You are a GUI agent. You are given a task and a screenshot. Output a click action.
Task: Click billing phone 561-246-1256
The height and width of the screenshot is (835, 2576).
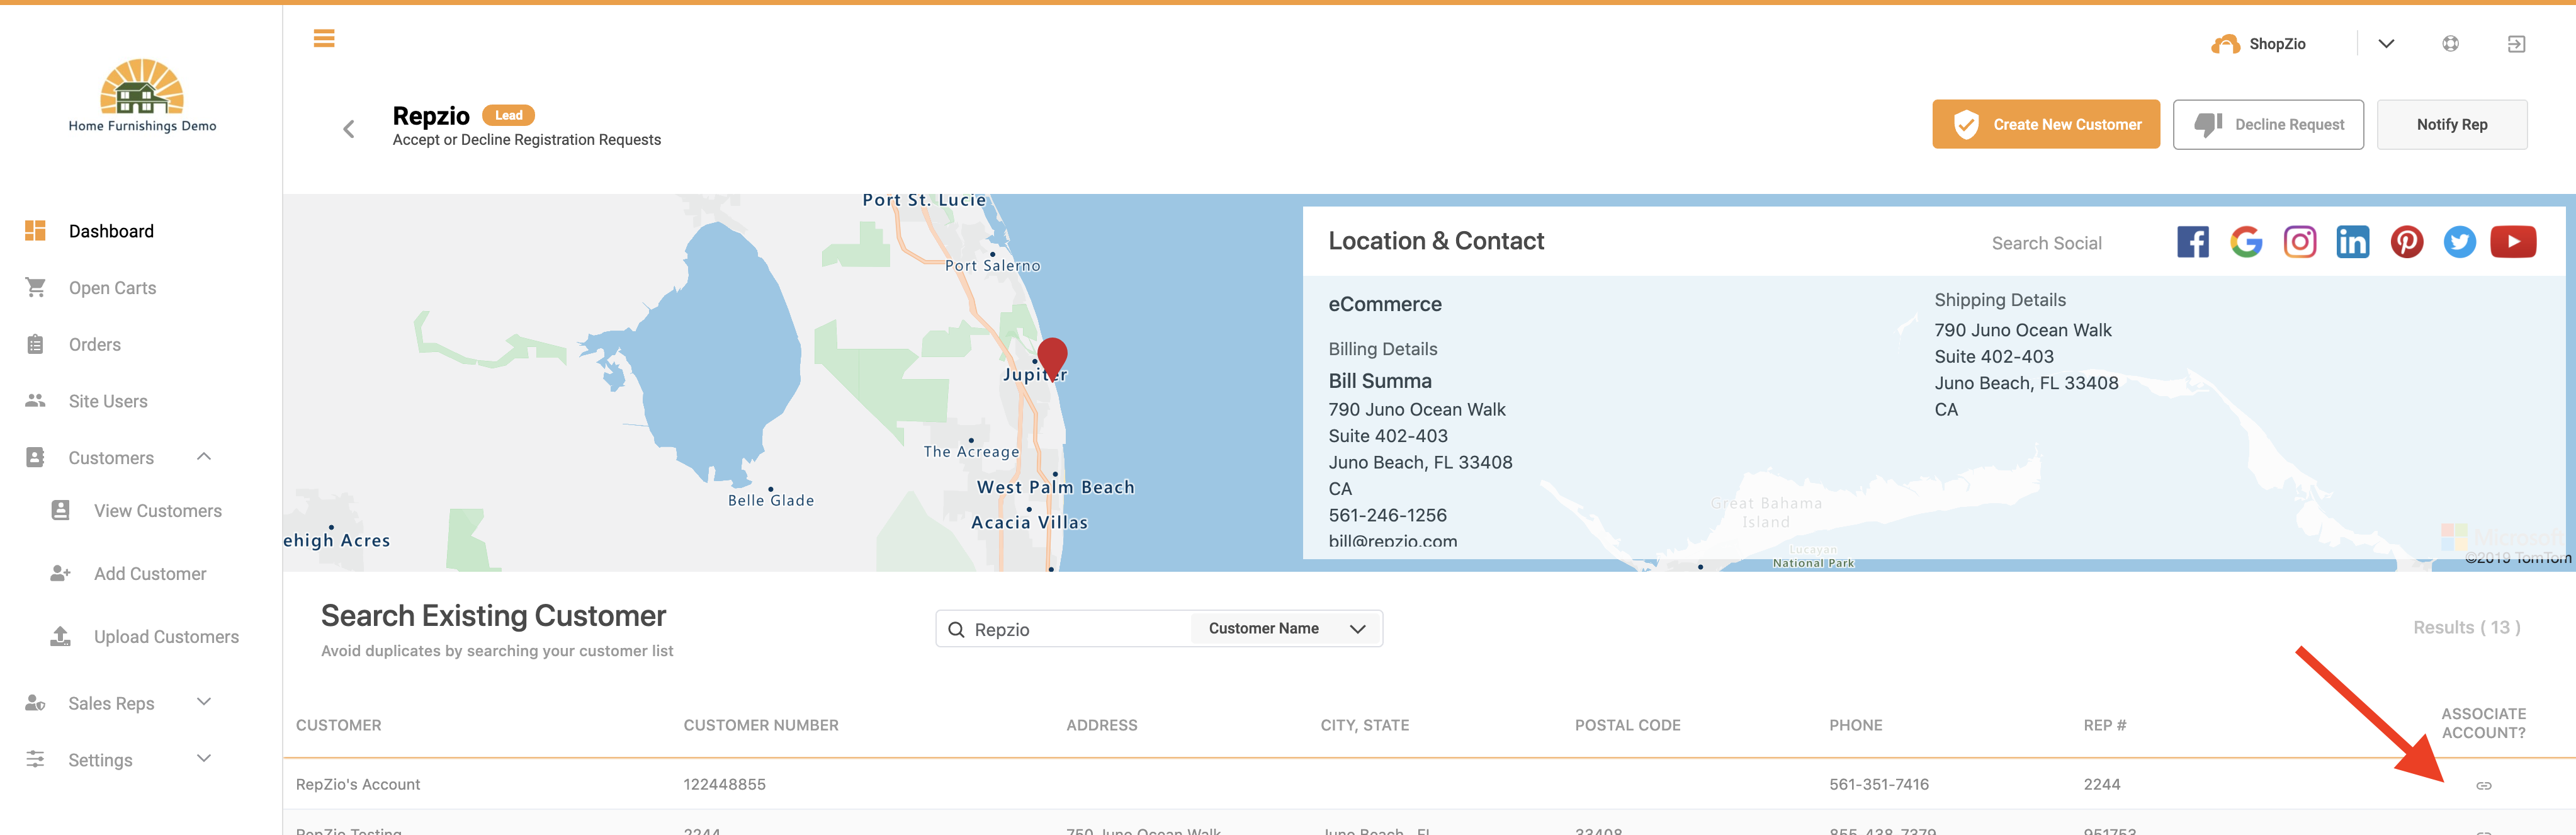tap(1387, 516)
